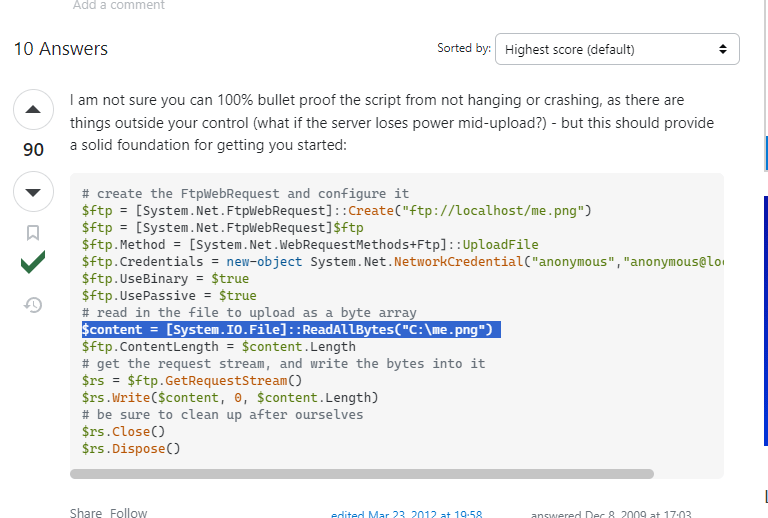Screen dimensions: 768x518
Task: Click the '# get the request stream' comment
Action: [284, 363]
